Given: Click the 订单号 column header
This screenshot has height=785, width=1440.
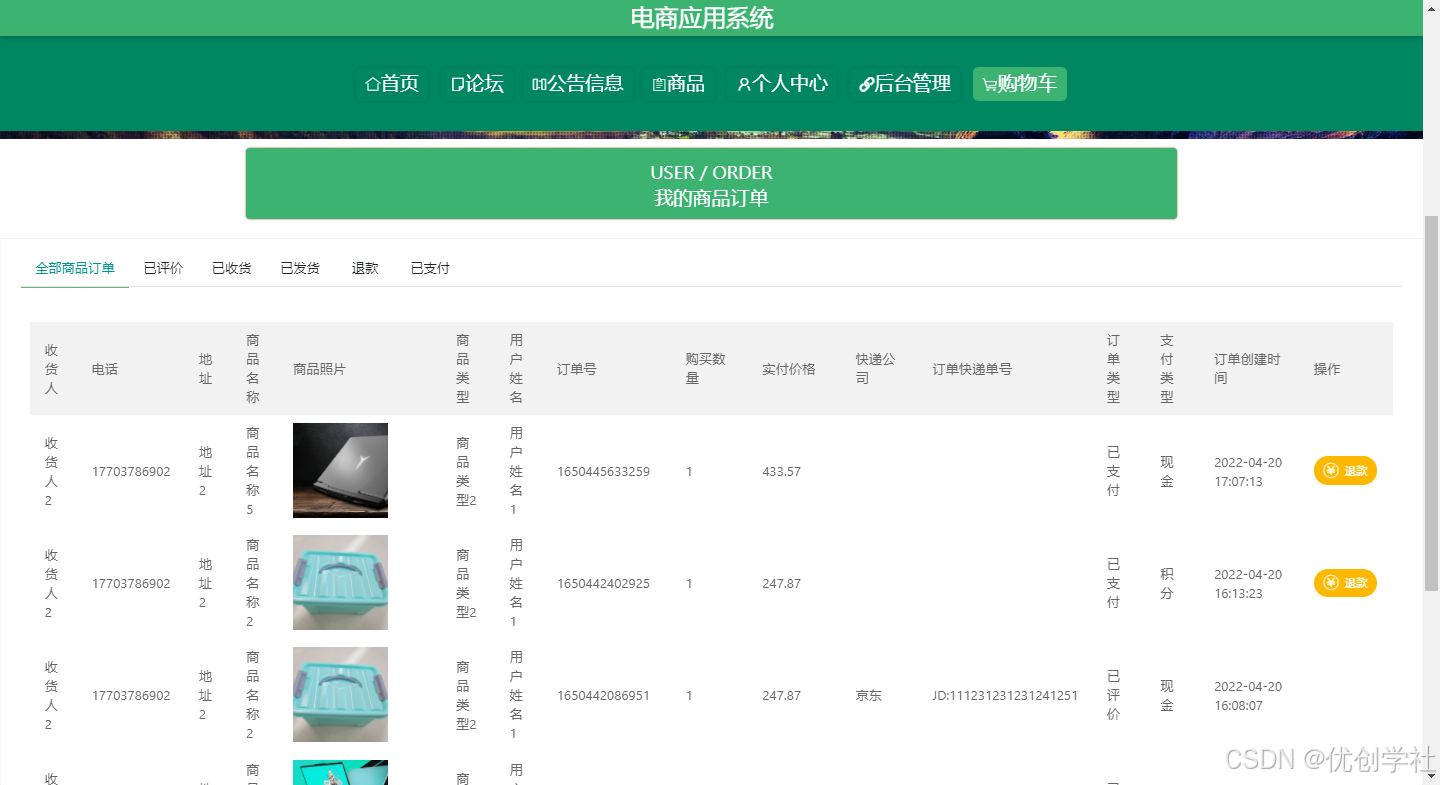Looking at the screenshot, I should point(577,369).
